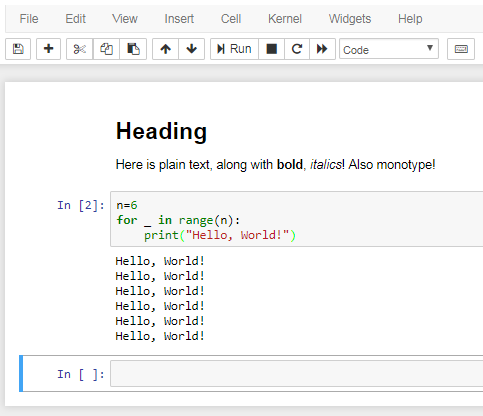483x416 pixels.
Task: Insert a new cell with the plus icon
Action: click(48, 49)
